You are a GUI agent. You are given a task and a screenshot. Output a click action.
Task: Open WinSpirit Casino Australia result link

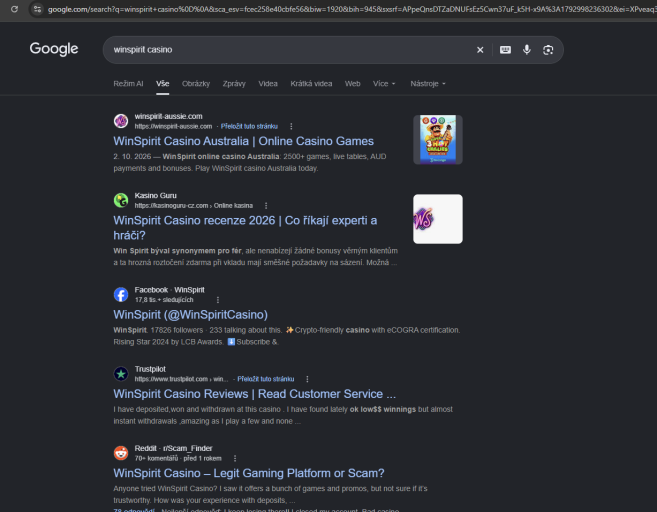(243, 141)
